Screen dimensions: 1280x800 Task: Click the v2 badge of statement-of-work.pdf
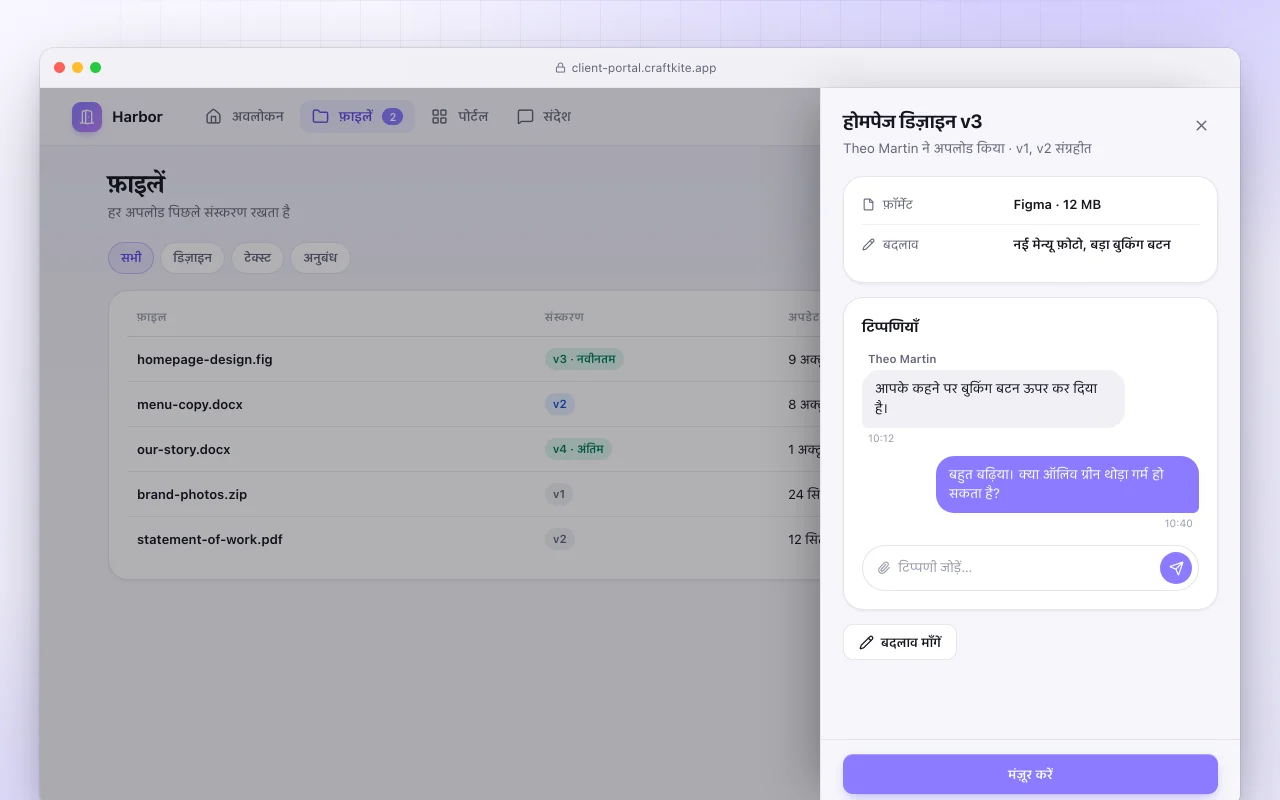[x=560, y=539]
